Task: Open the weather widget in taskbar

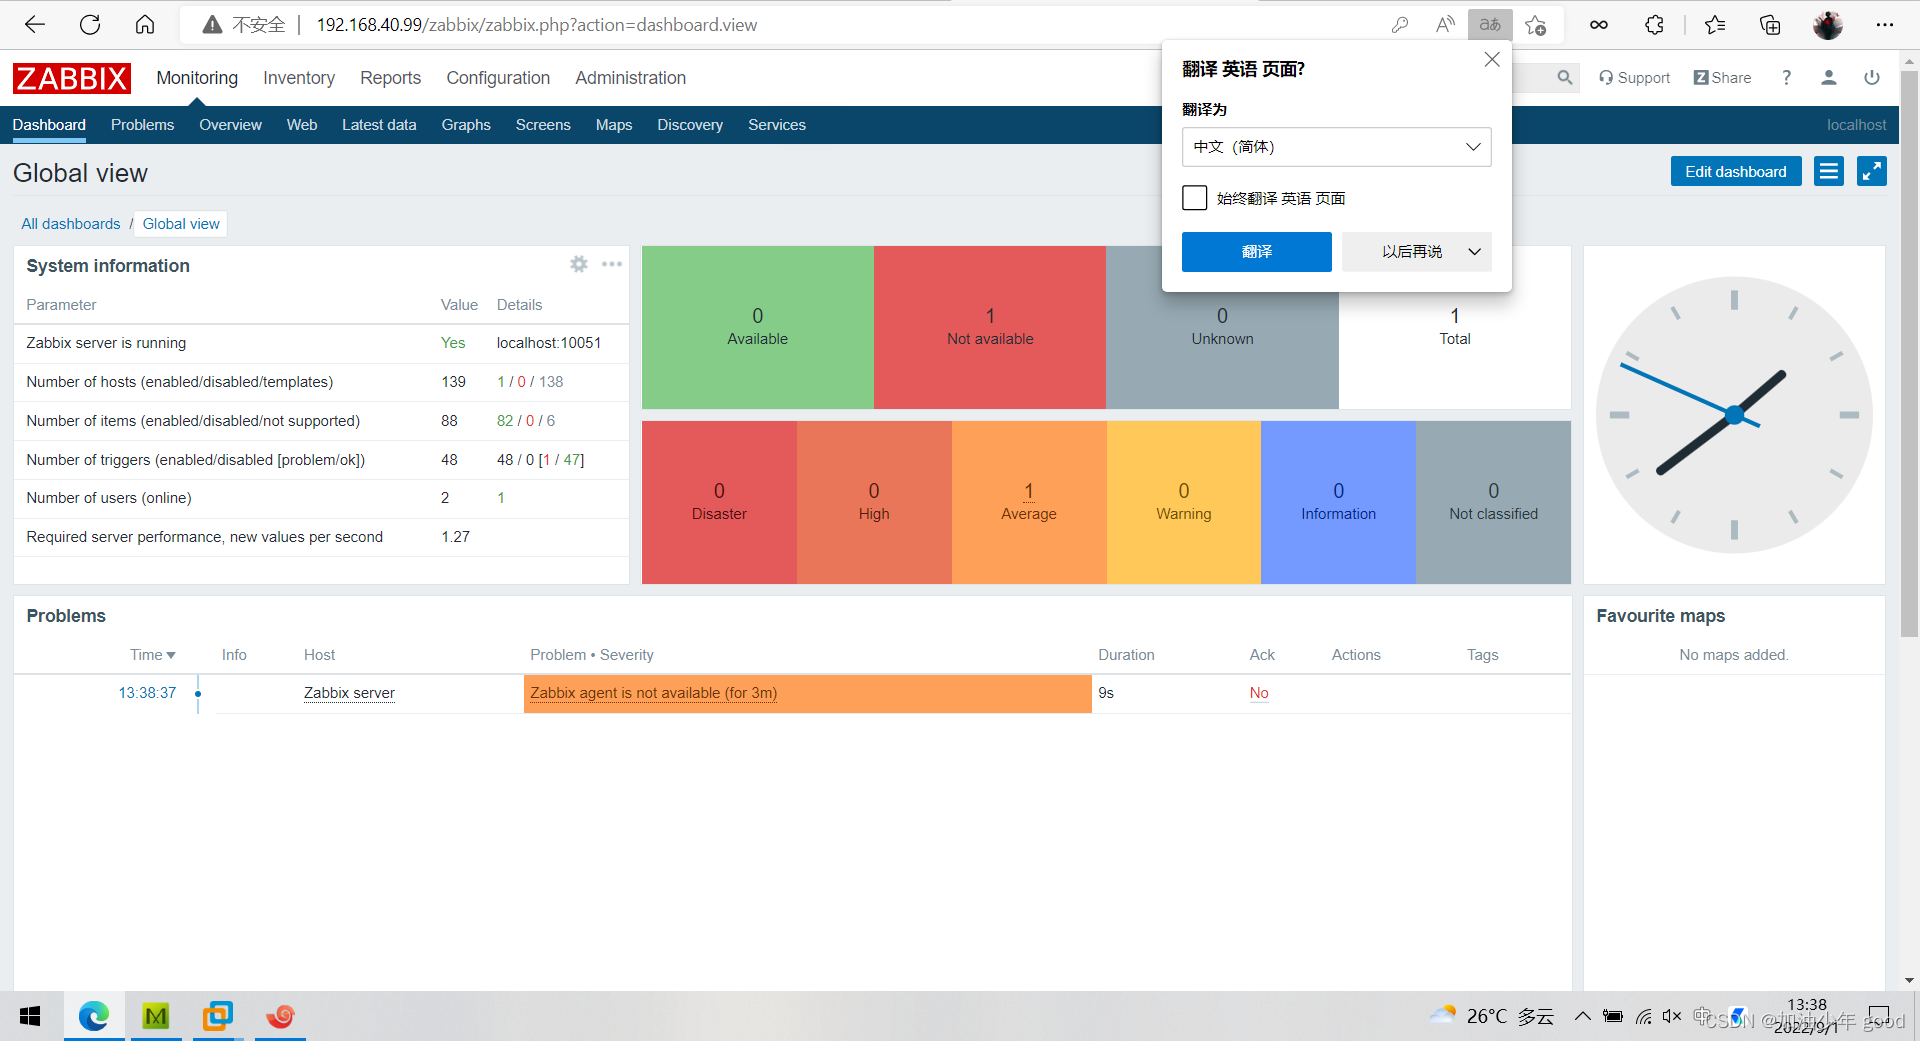Action: coord(1492,1016)
